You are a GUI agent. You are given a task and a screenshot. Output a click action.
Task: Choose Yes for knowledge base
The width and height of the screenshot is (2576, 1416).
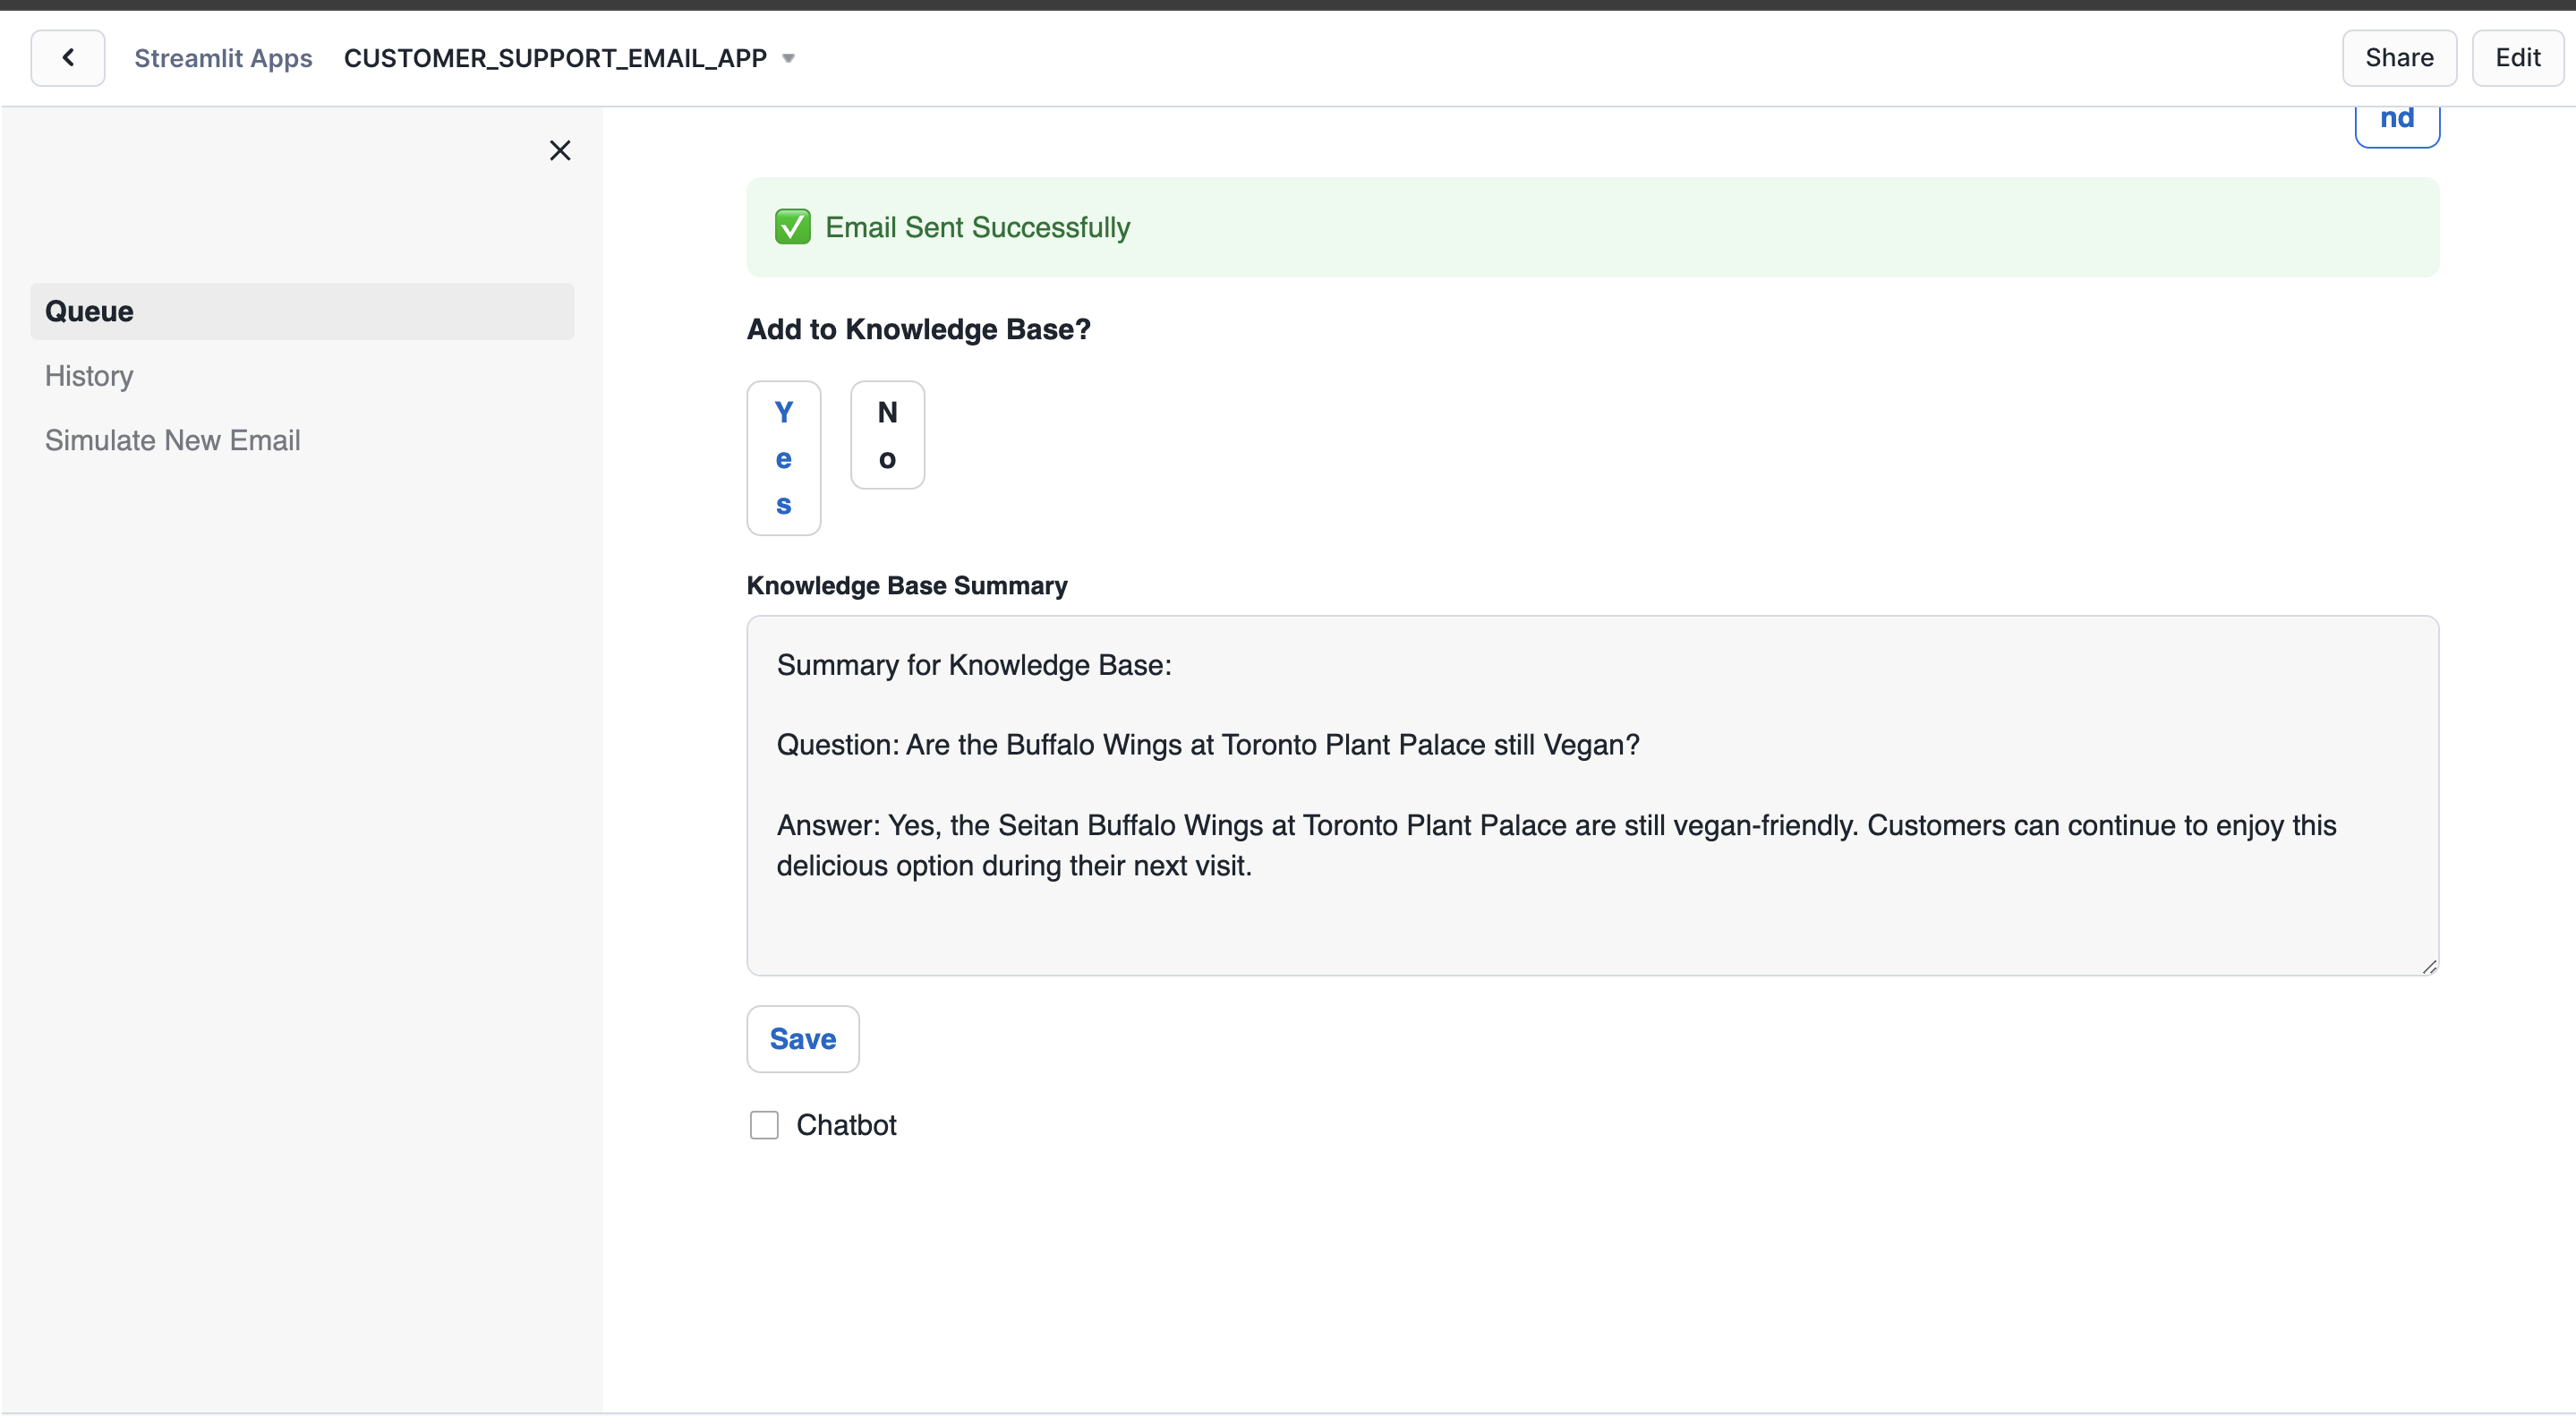point(784,458)
